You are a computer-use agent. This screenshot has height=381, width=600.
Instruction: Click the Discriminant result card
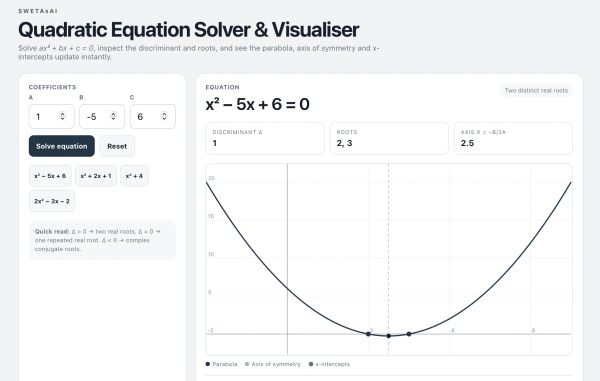click(265, 138)
